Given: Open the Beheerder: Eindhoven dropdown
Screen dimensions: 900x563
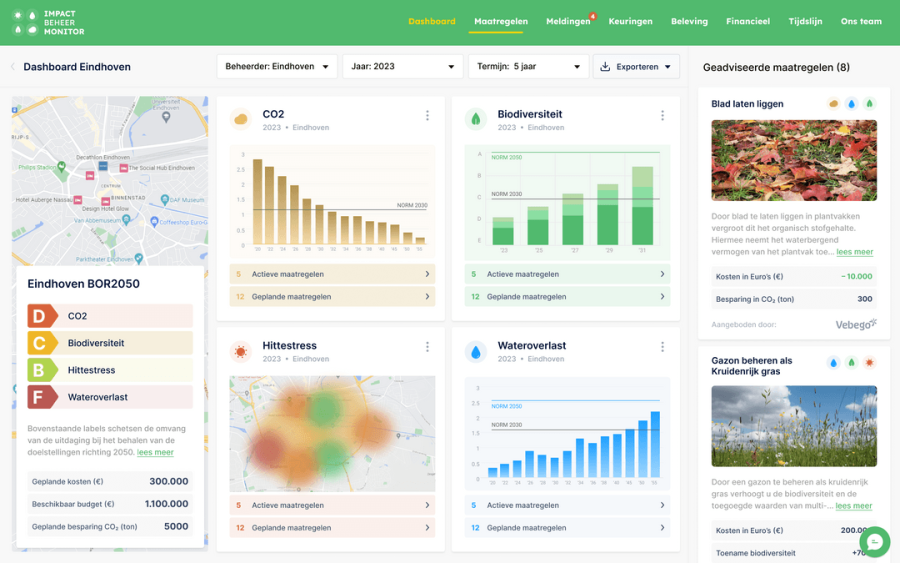Looking at the screenshot, I should 276,67.
